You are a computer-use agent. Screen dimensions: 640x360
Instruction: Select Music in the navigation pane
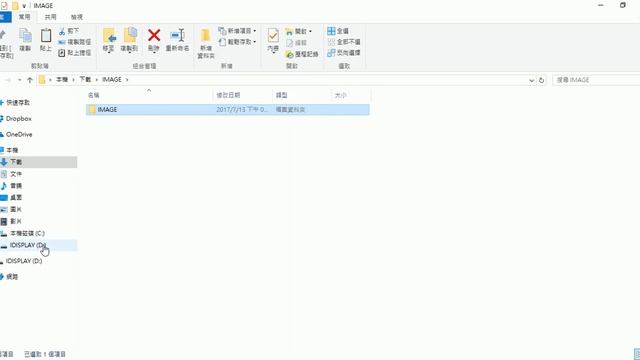click(16, 186)
